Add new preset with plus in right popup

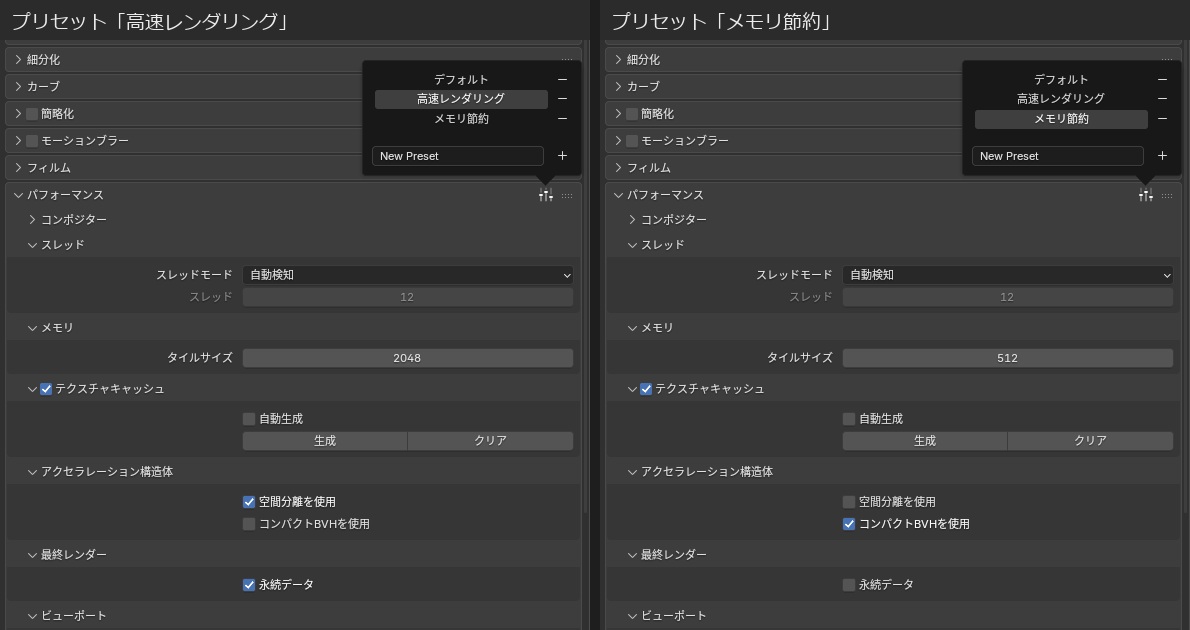point(1163,156)
